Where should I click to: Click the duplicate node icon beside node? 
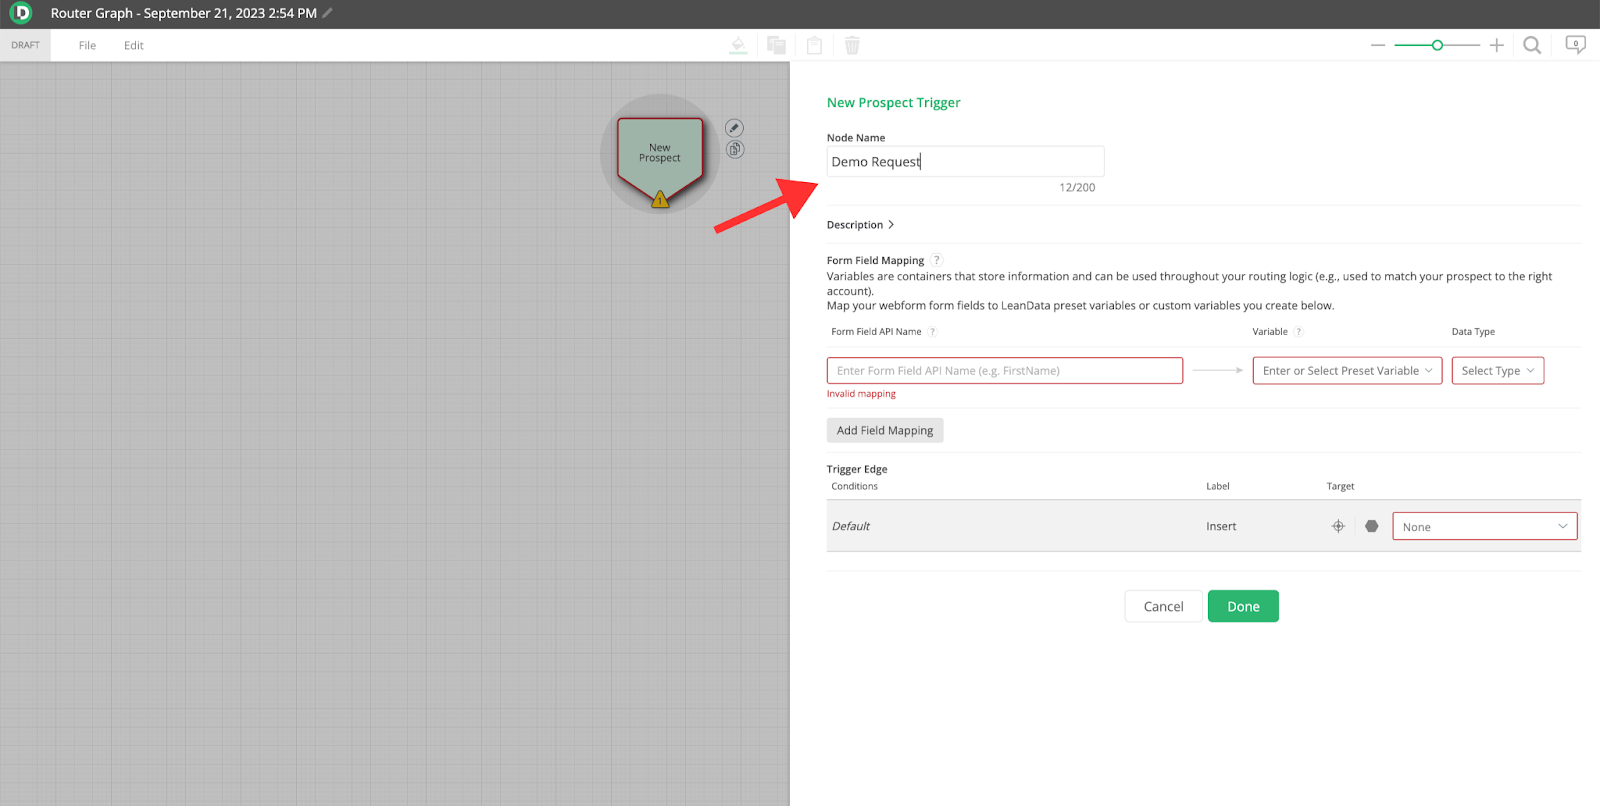pyautogui.click(x=734, y=150)
